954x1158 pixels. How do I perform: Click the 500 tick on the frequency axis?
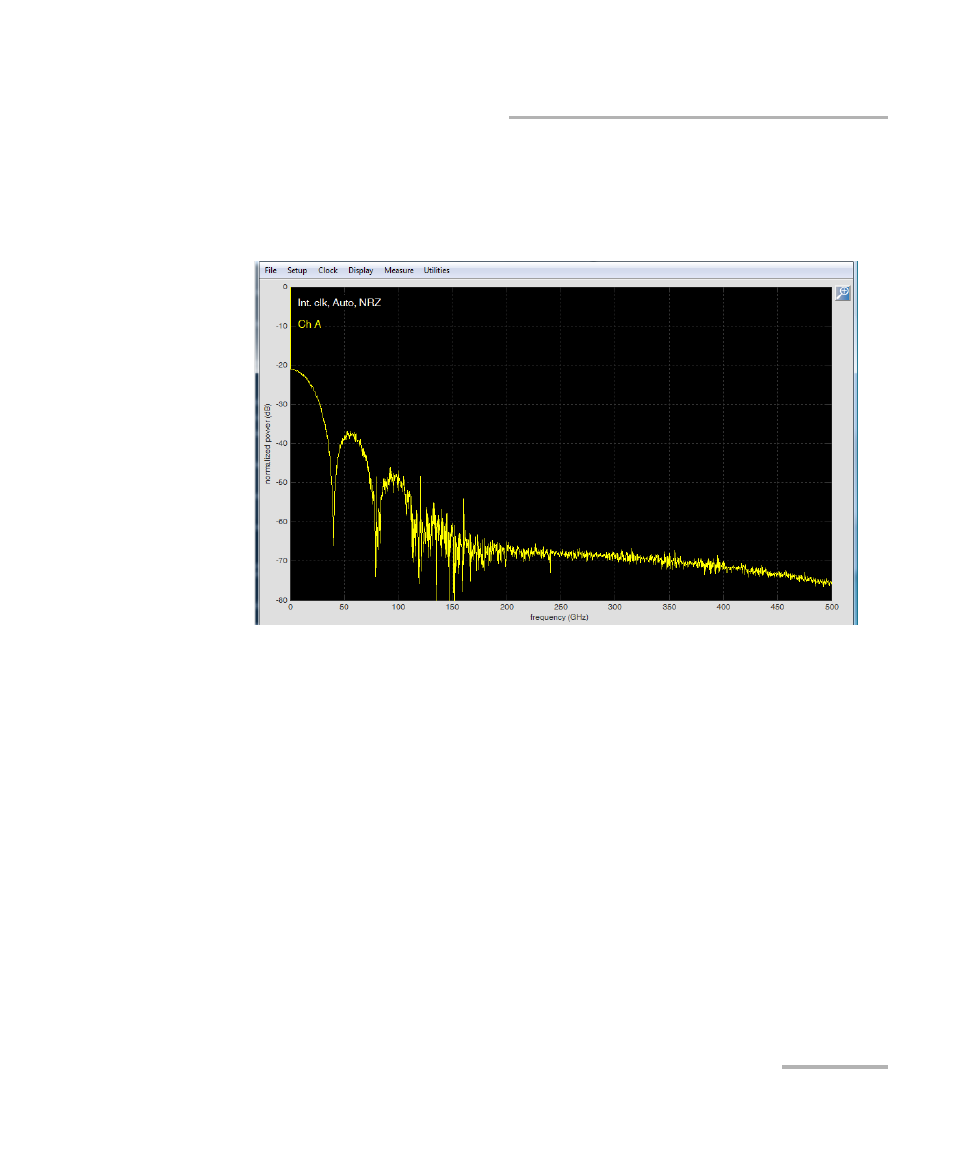(831, 607)
